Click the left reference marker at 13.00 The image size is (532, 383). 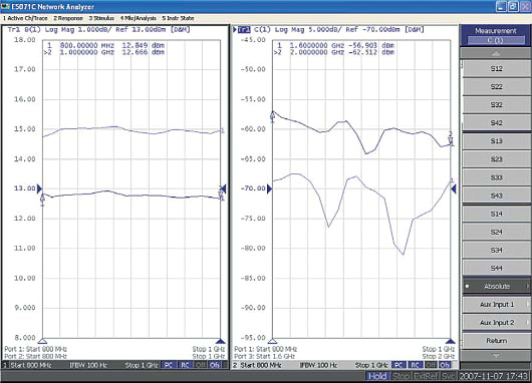point(39,189)
